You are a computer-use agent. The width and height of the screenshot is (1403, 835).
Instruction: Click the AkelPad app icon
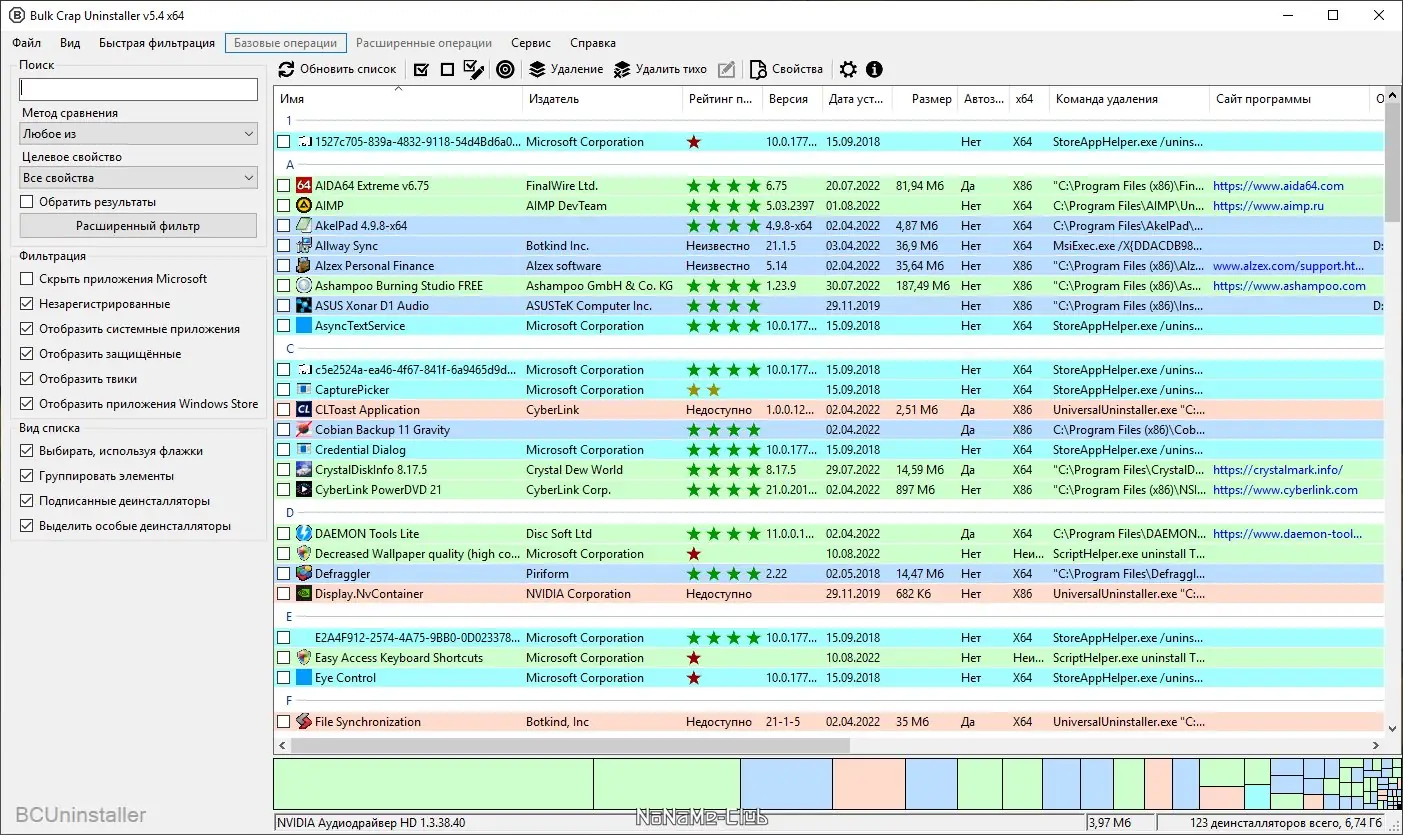coord(304,226)
